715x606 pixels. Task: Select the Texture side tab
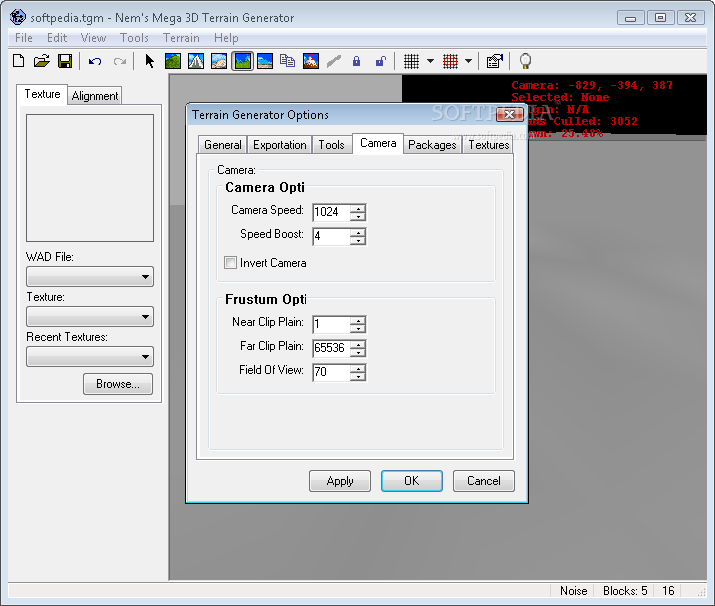(42, 94)
